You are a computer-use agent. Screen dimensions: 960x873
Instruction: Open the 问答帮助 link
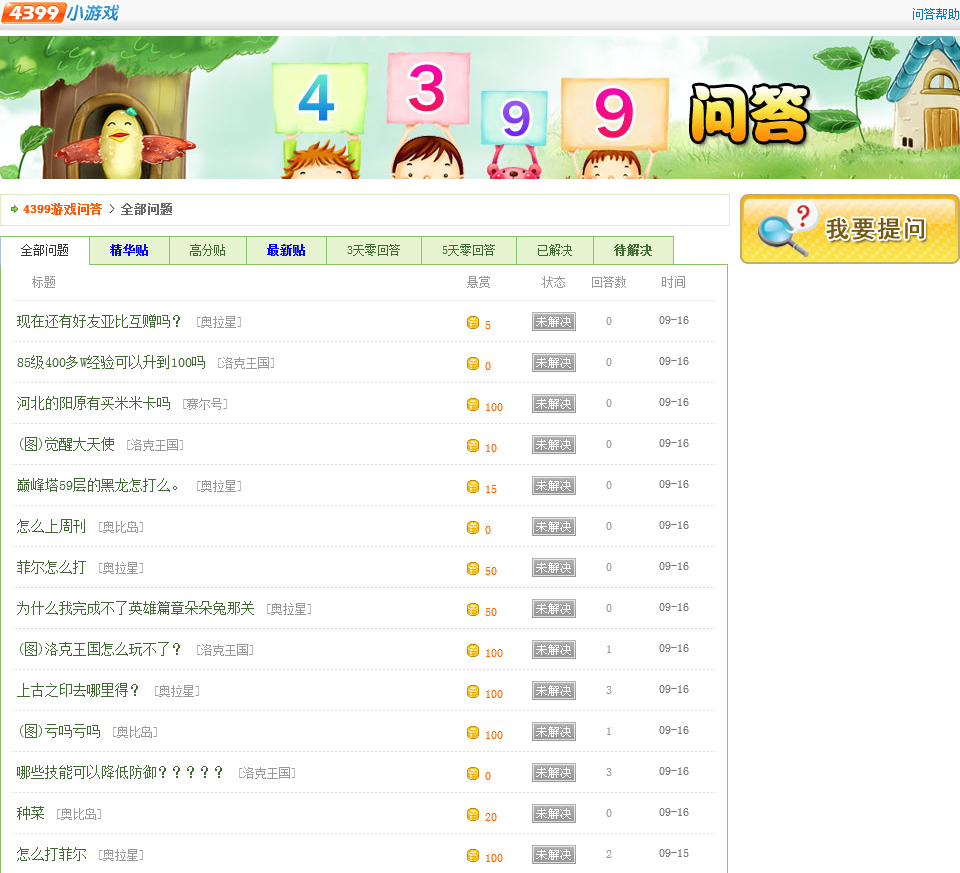935,14
